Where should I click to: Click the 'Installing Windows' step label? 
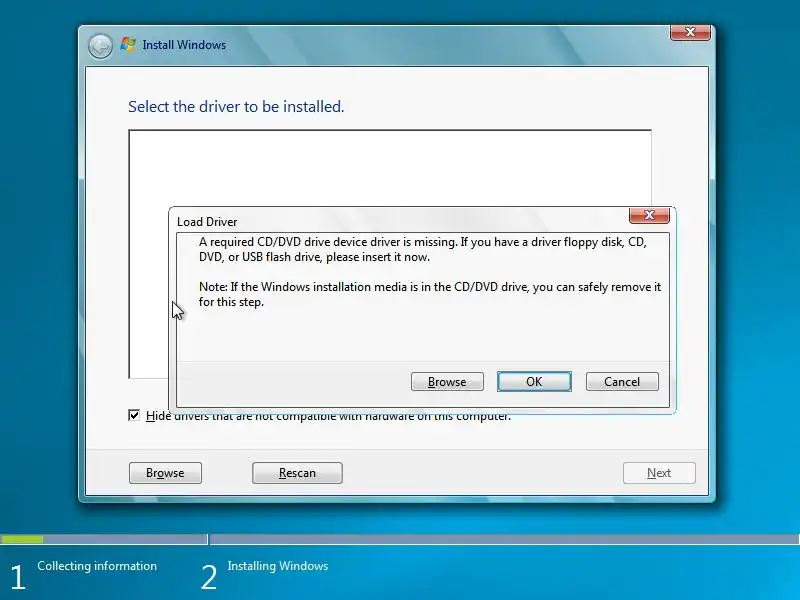[278, 566]
